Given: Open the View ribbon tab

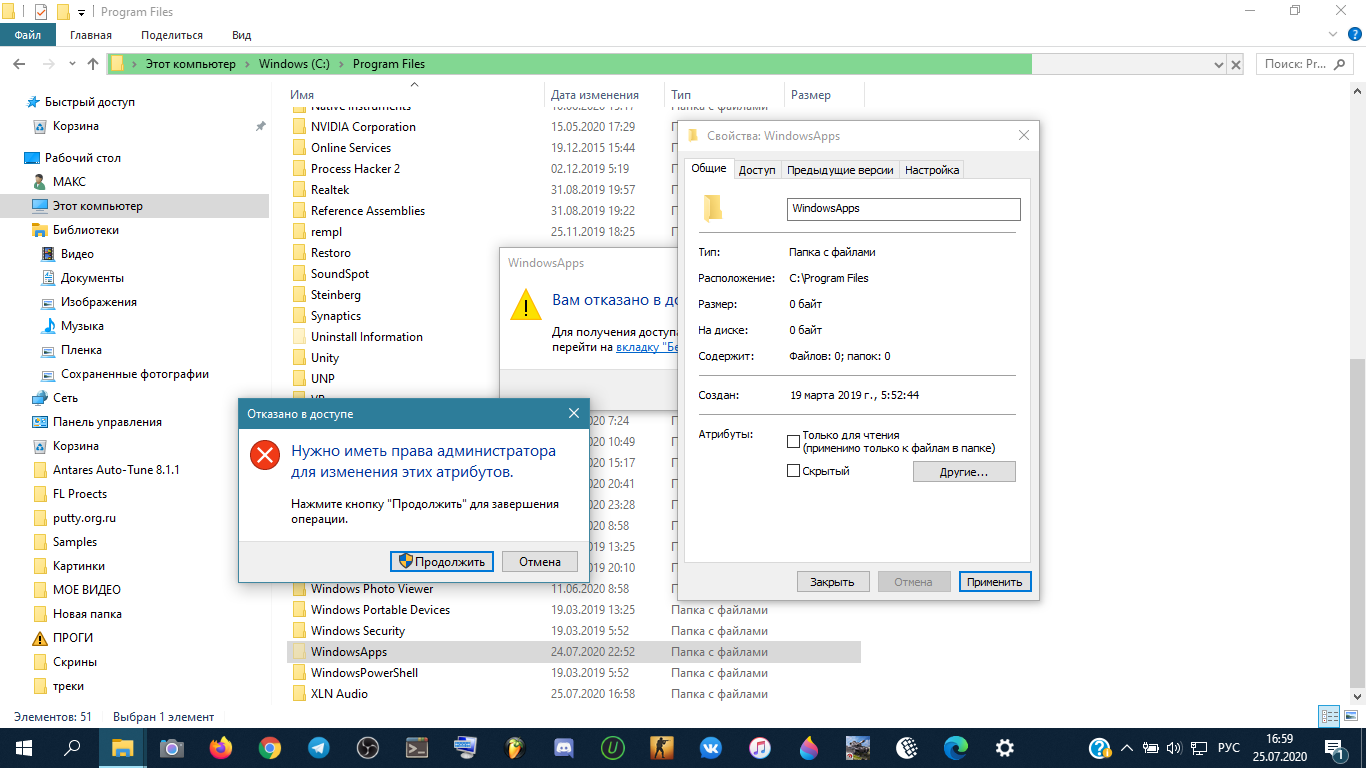Looking at the screenshot, I should (x=241, y=35).
